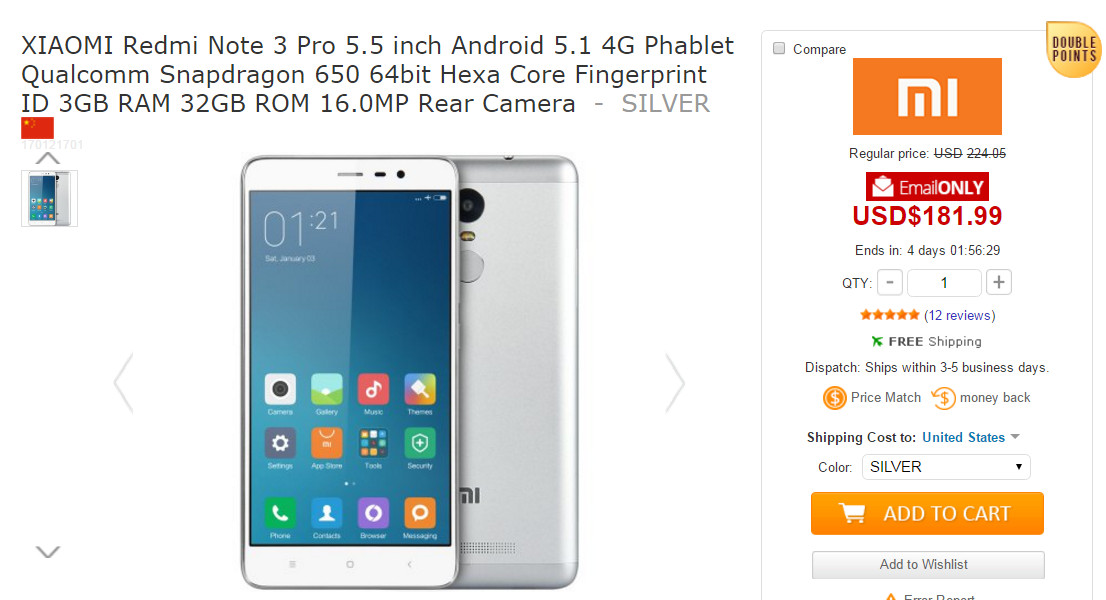
Task: Click the China flag icon
Action: tap(37, 128)
